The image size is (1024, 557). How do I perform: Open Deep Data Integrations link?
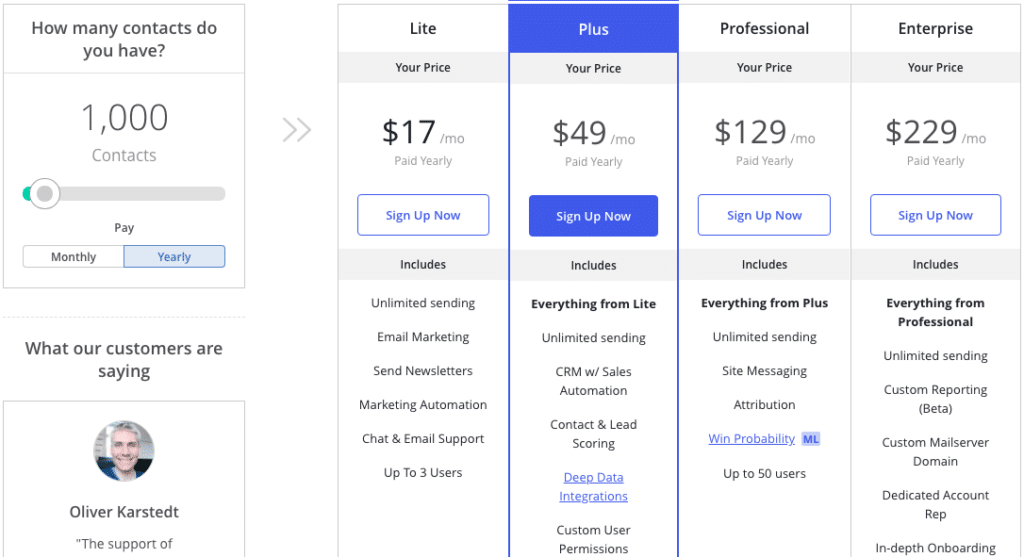[x=594, y=487]
